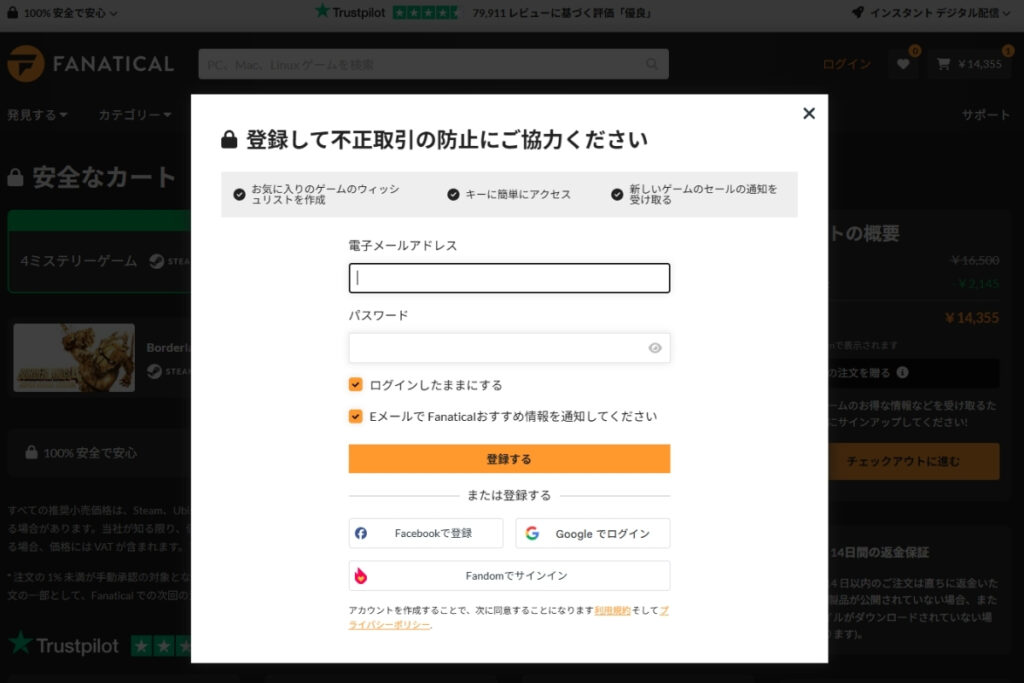Uncheck the stay logged in checkbox

tap(355, 384)
